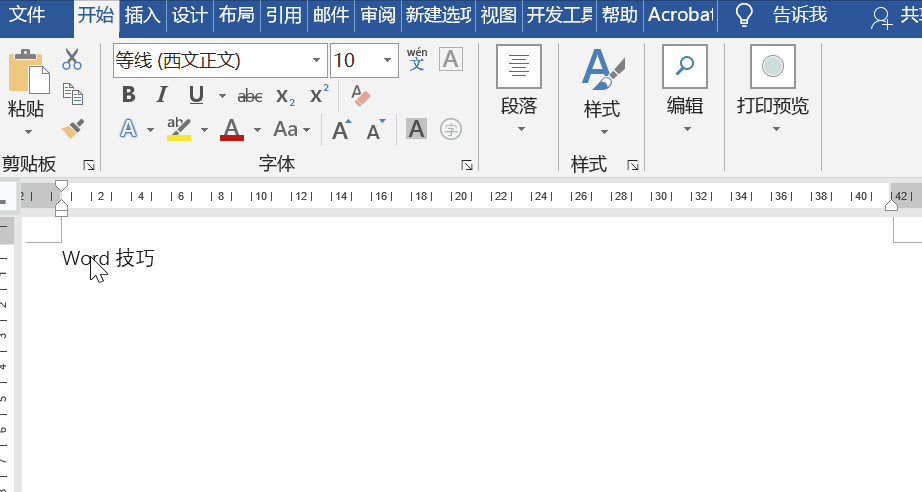922x492 pixels.
Task: Toggle character shading A icon
Action: [416, 129]
